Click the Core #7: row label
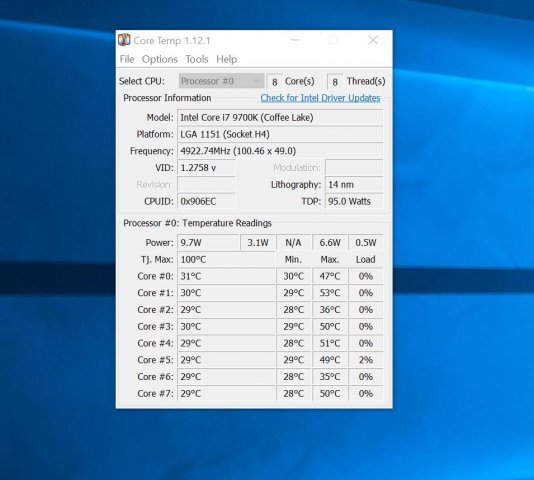534x480 pixels. 155,393
